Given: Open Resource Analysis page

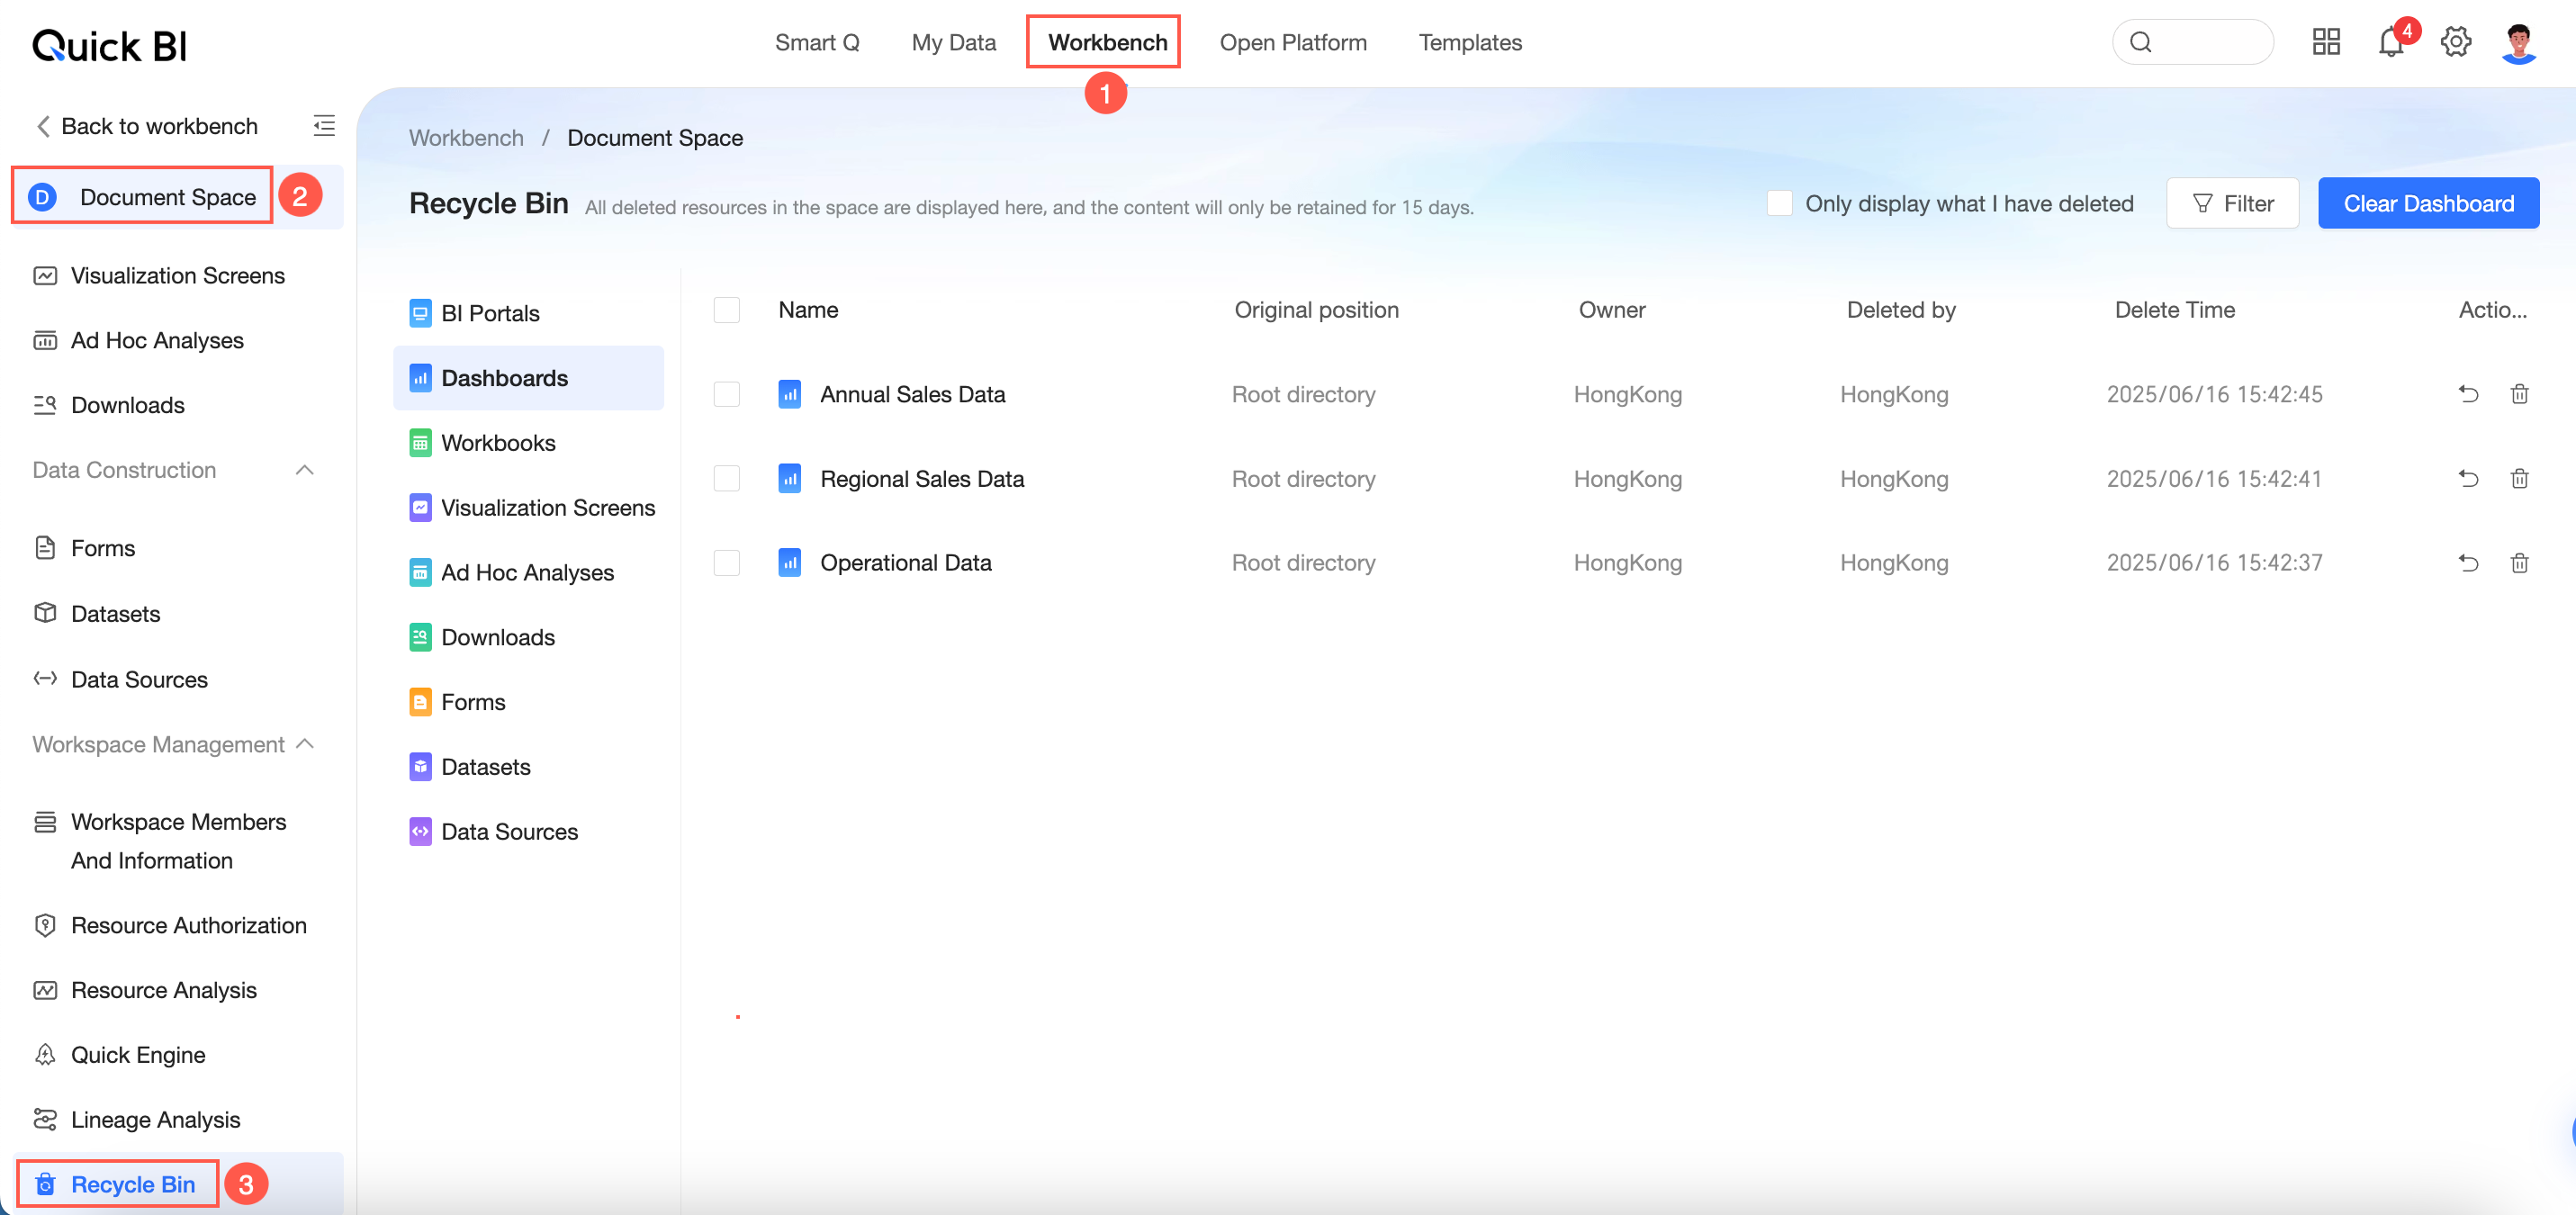Looking at the screenshot, I should 163,990.
